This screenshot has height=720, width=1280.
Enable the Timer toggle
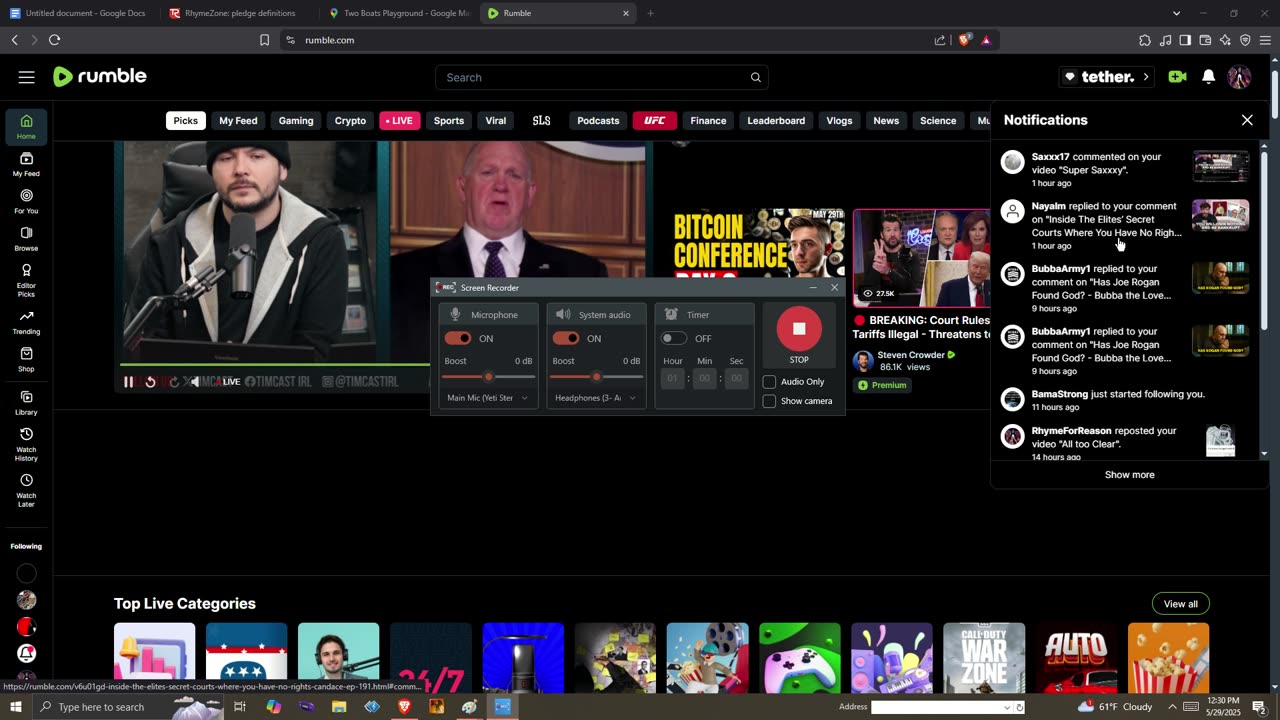pos(674,338)
